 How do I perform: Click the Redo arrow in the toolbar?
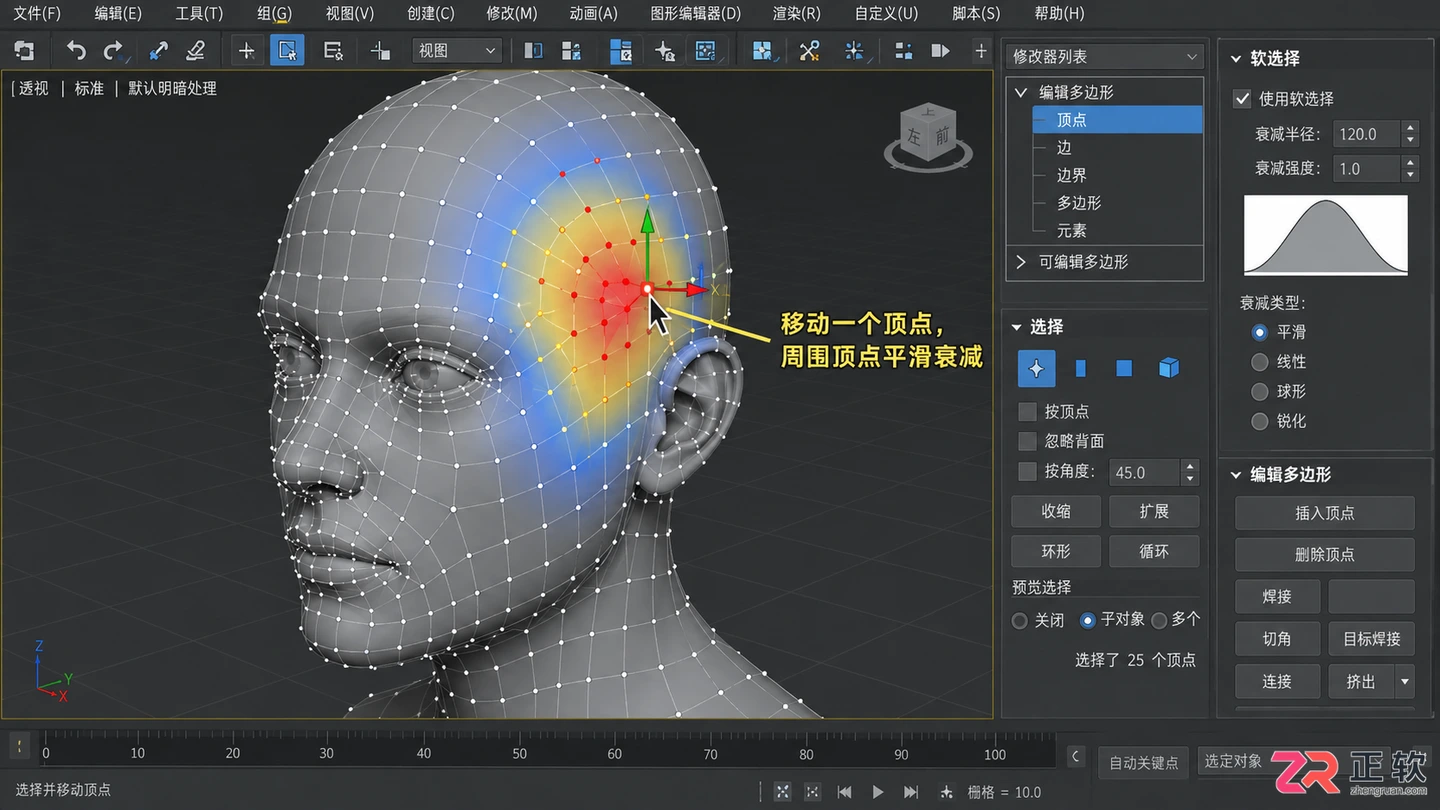pyautogui.click(x=113, y=50)
